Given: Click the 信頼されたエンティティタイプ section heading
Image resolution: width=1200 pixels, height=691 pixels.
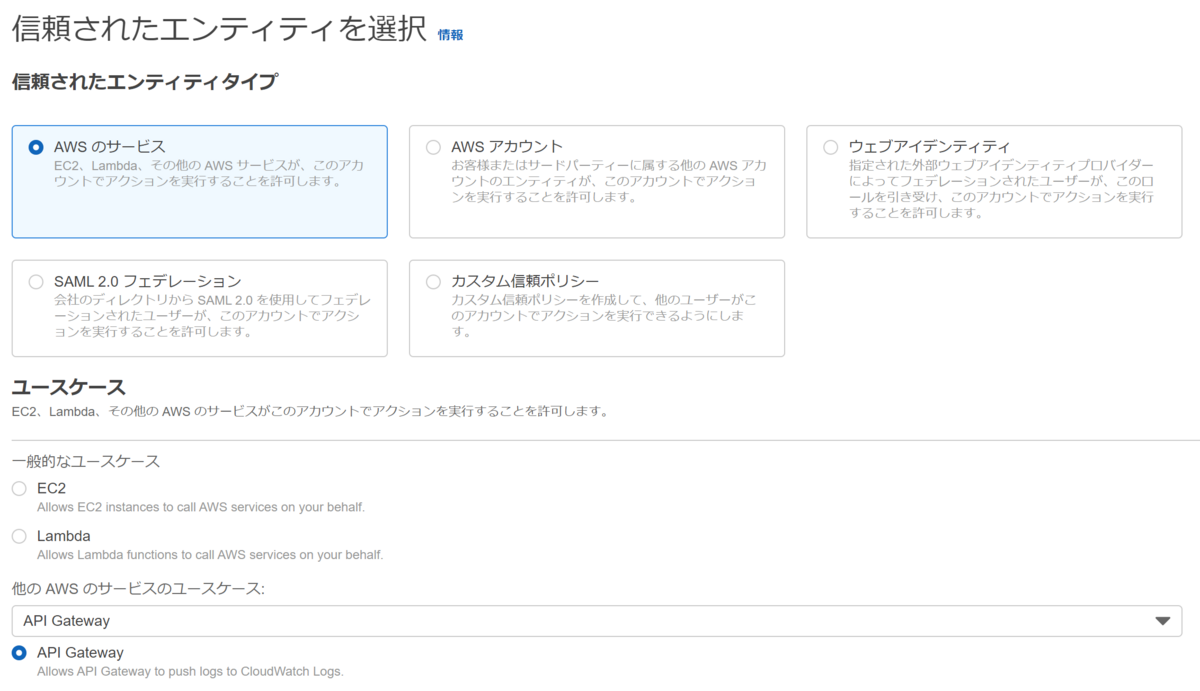Looking at the screenshot, I should [x=145, y=82].
